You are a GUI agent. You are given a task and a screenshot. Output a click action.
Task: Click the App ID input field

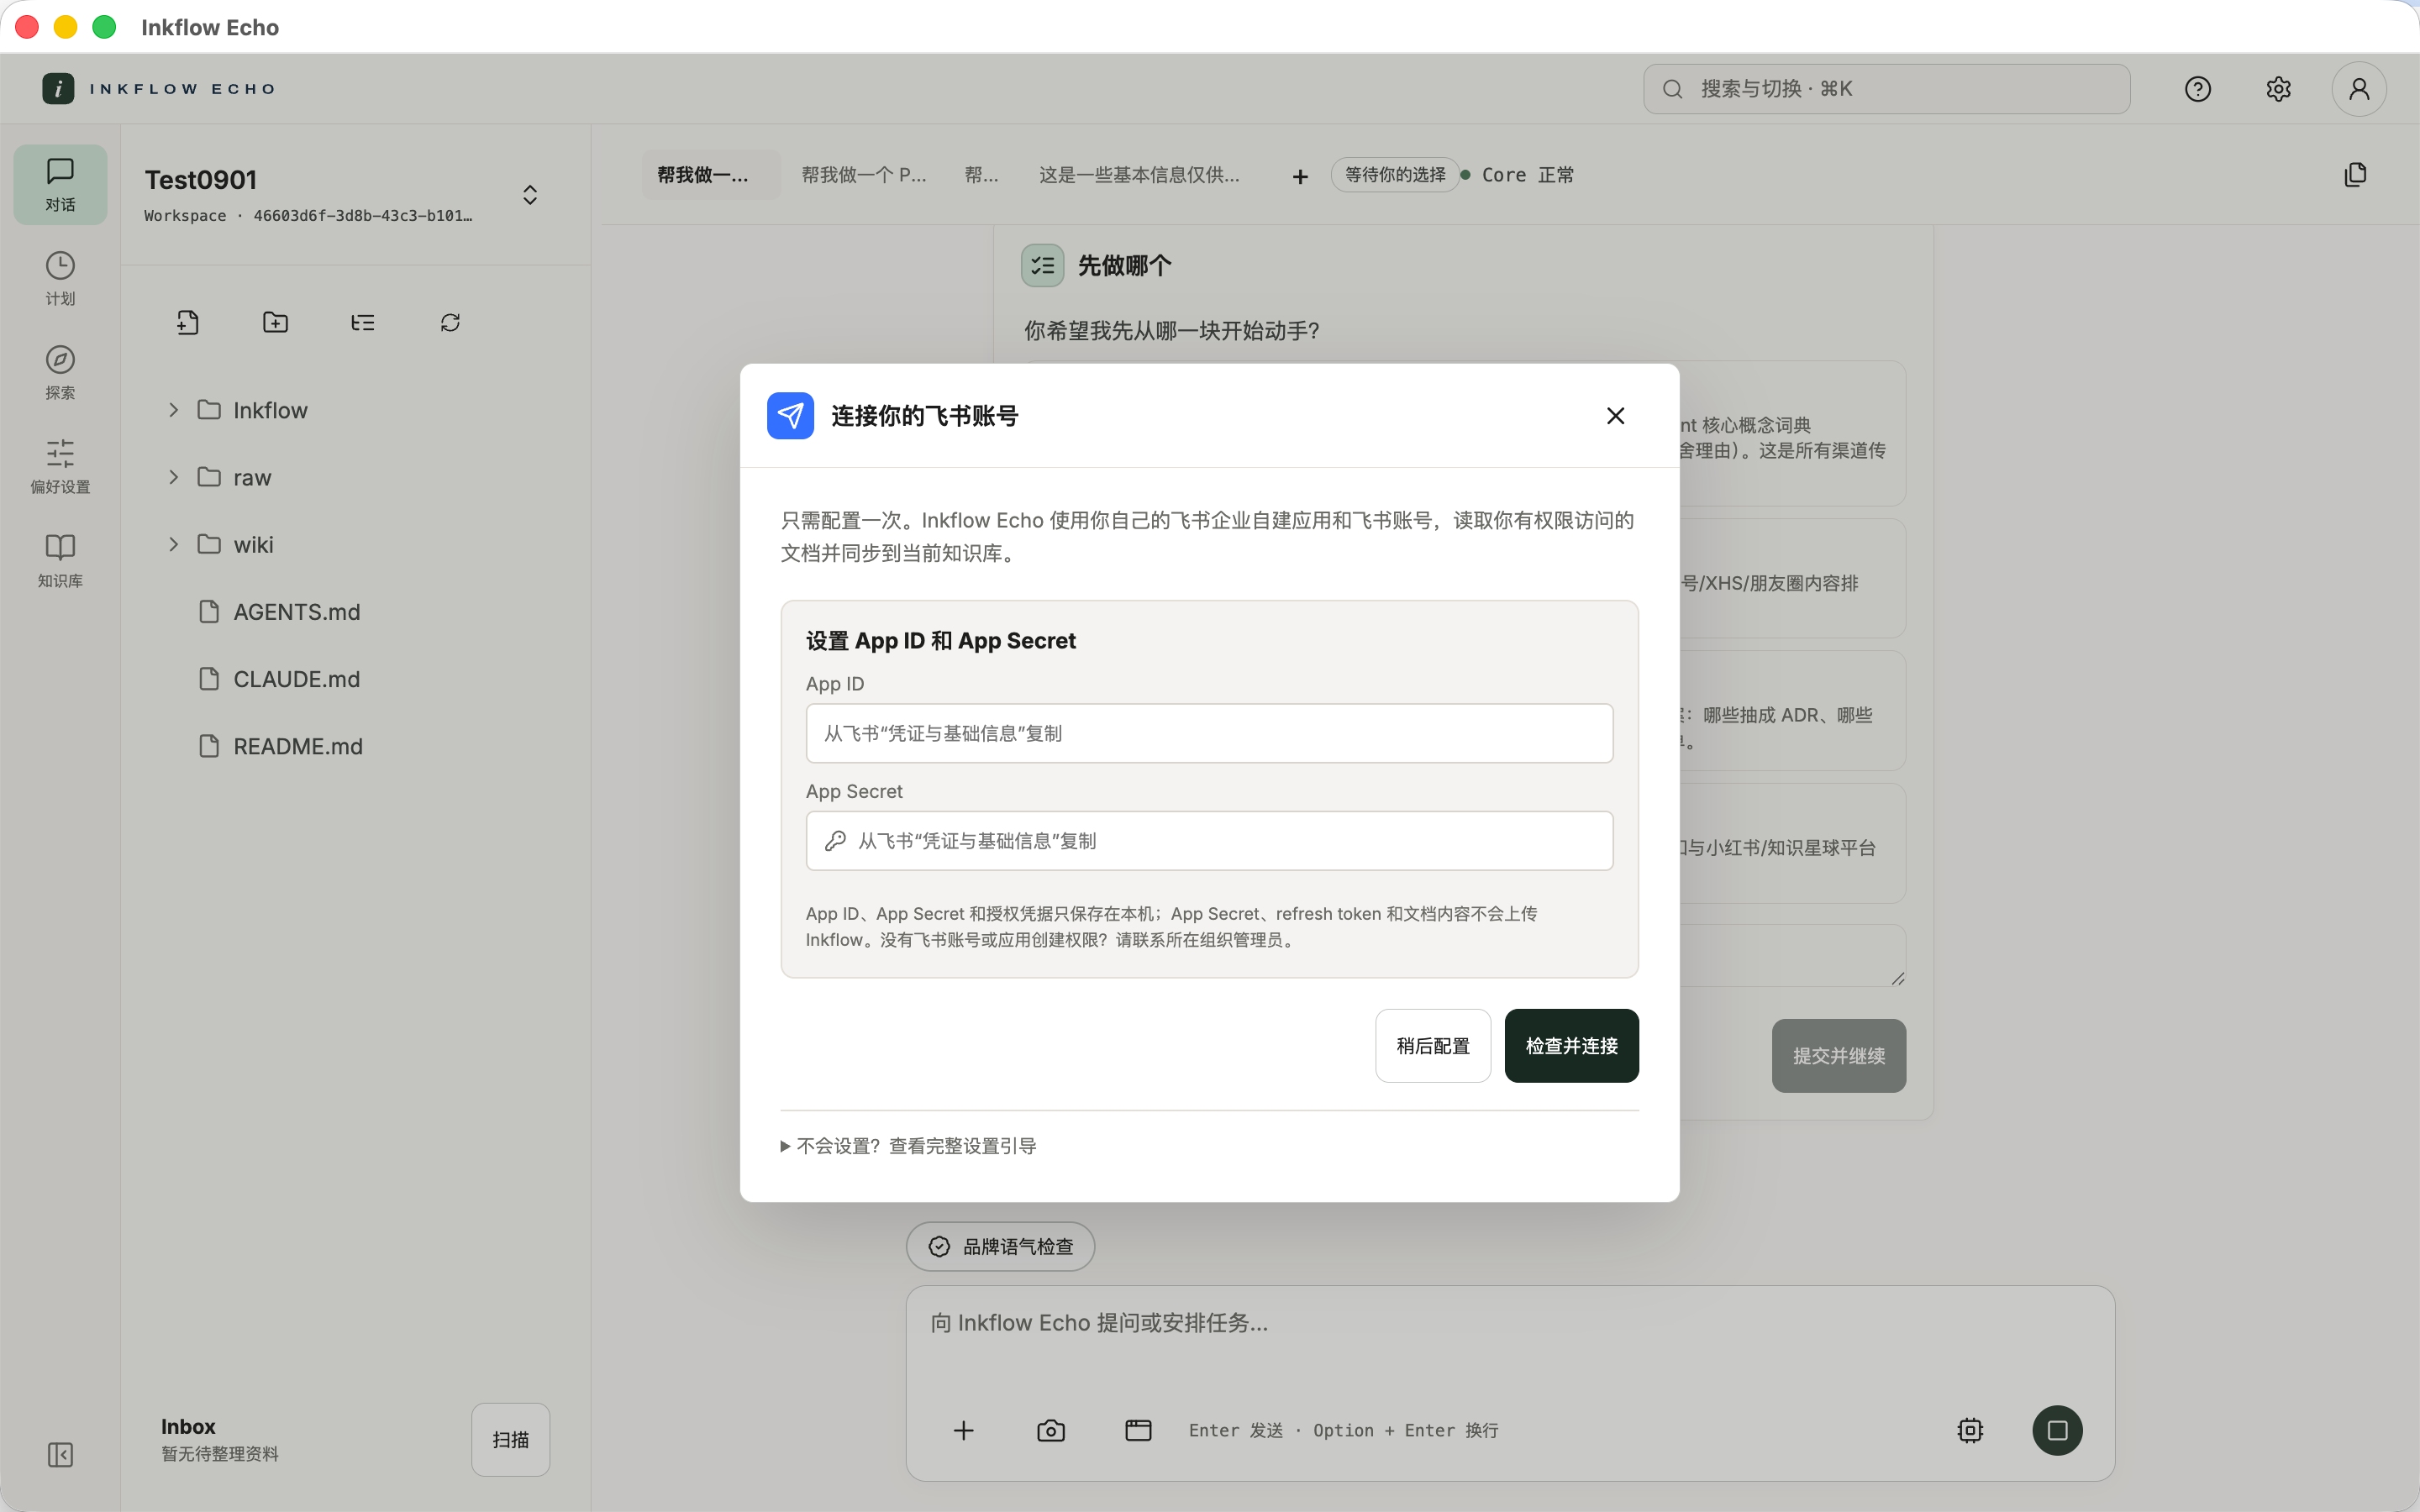point(1209,733)
